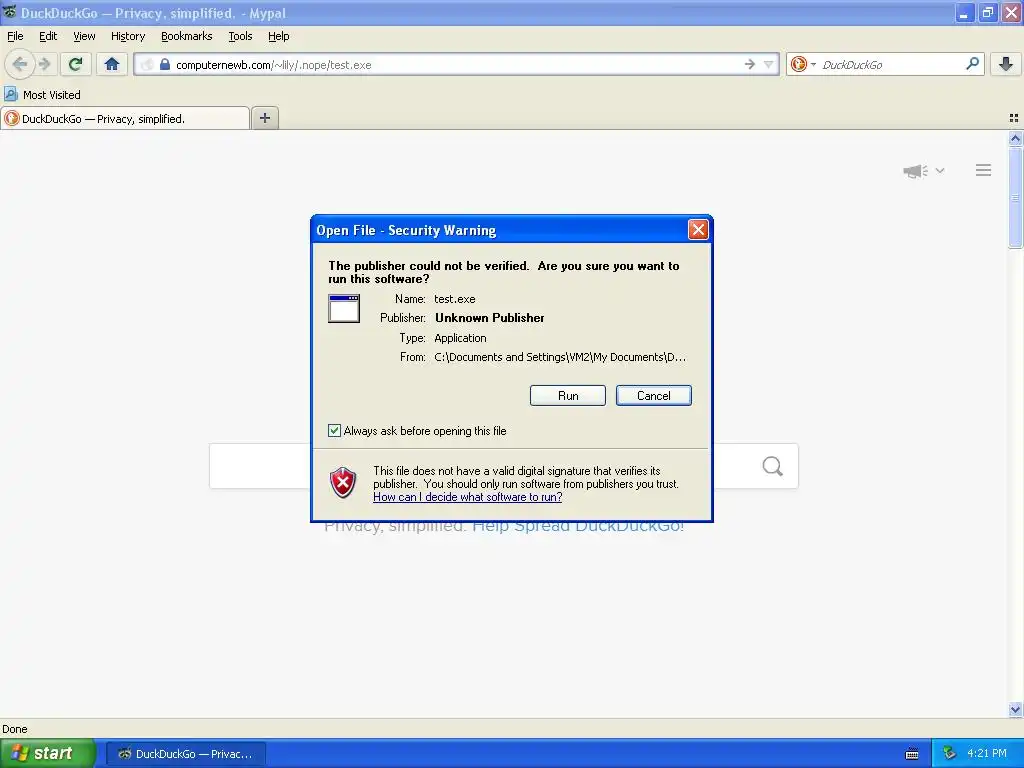
Task: Open the Windows Start menu
Action: 47,753
